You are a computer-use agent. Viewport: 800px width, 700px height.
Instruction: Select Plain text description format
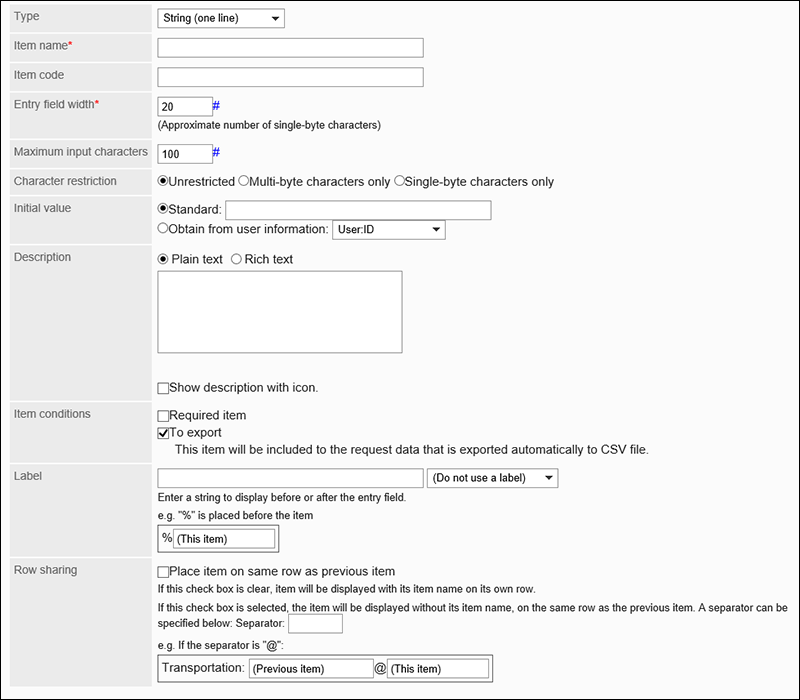point(163,259)
